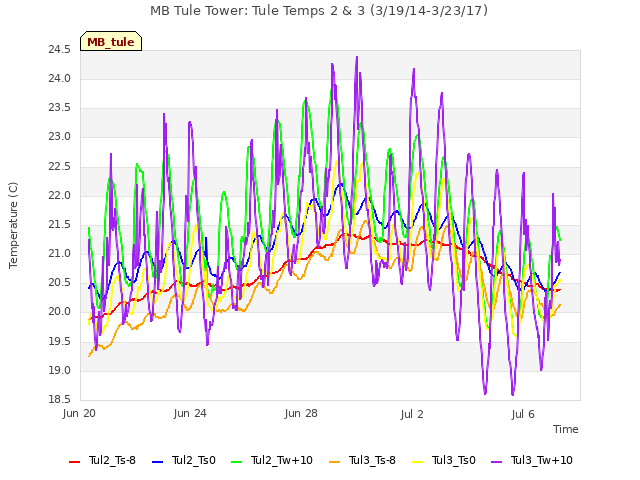Click the 24.5 y-axis tick label
The width and height of the screenshot is (640, 480).
[x=60, y=50]
